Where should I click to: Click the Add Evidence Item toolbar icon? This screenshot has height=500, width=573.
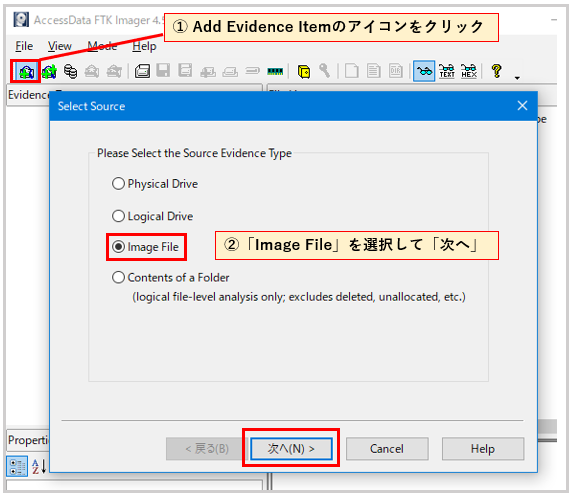pyautogui.click(x=27, y=71)
